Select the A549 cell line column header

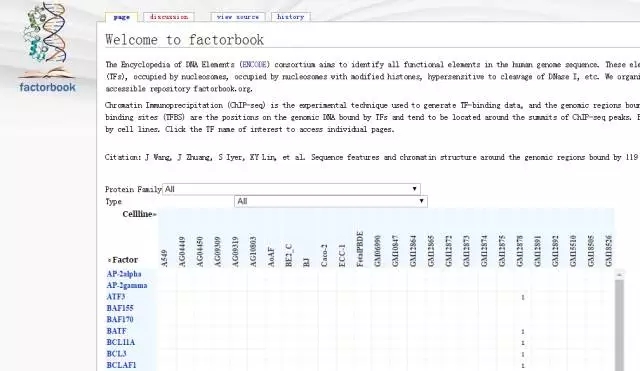(x=164, y=258)
